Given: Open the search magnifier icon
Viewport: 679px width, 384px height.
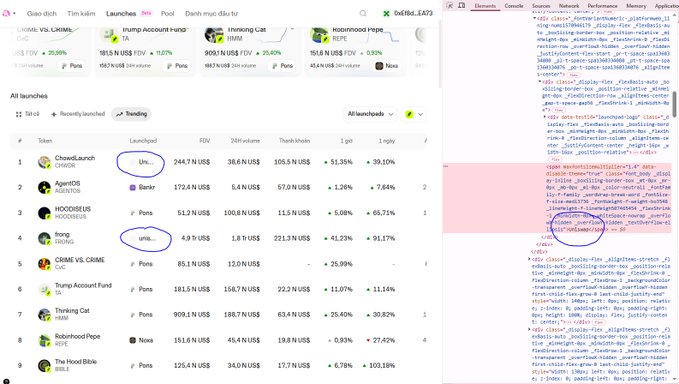Looking at the screenshot, I should click(363, 13).
